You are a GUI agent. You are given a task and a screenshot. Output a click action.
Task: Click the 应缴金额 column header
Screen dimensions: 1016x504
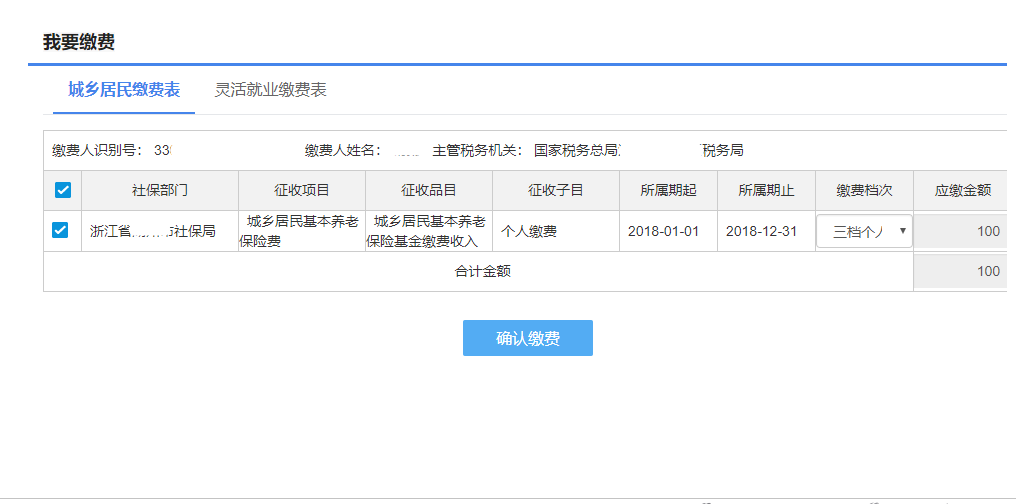click(x=962, y=190)
